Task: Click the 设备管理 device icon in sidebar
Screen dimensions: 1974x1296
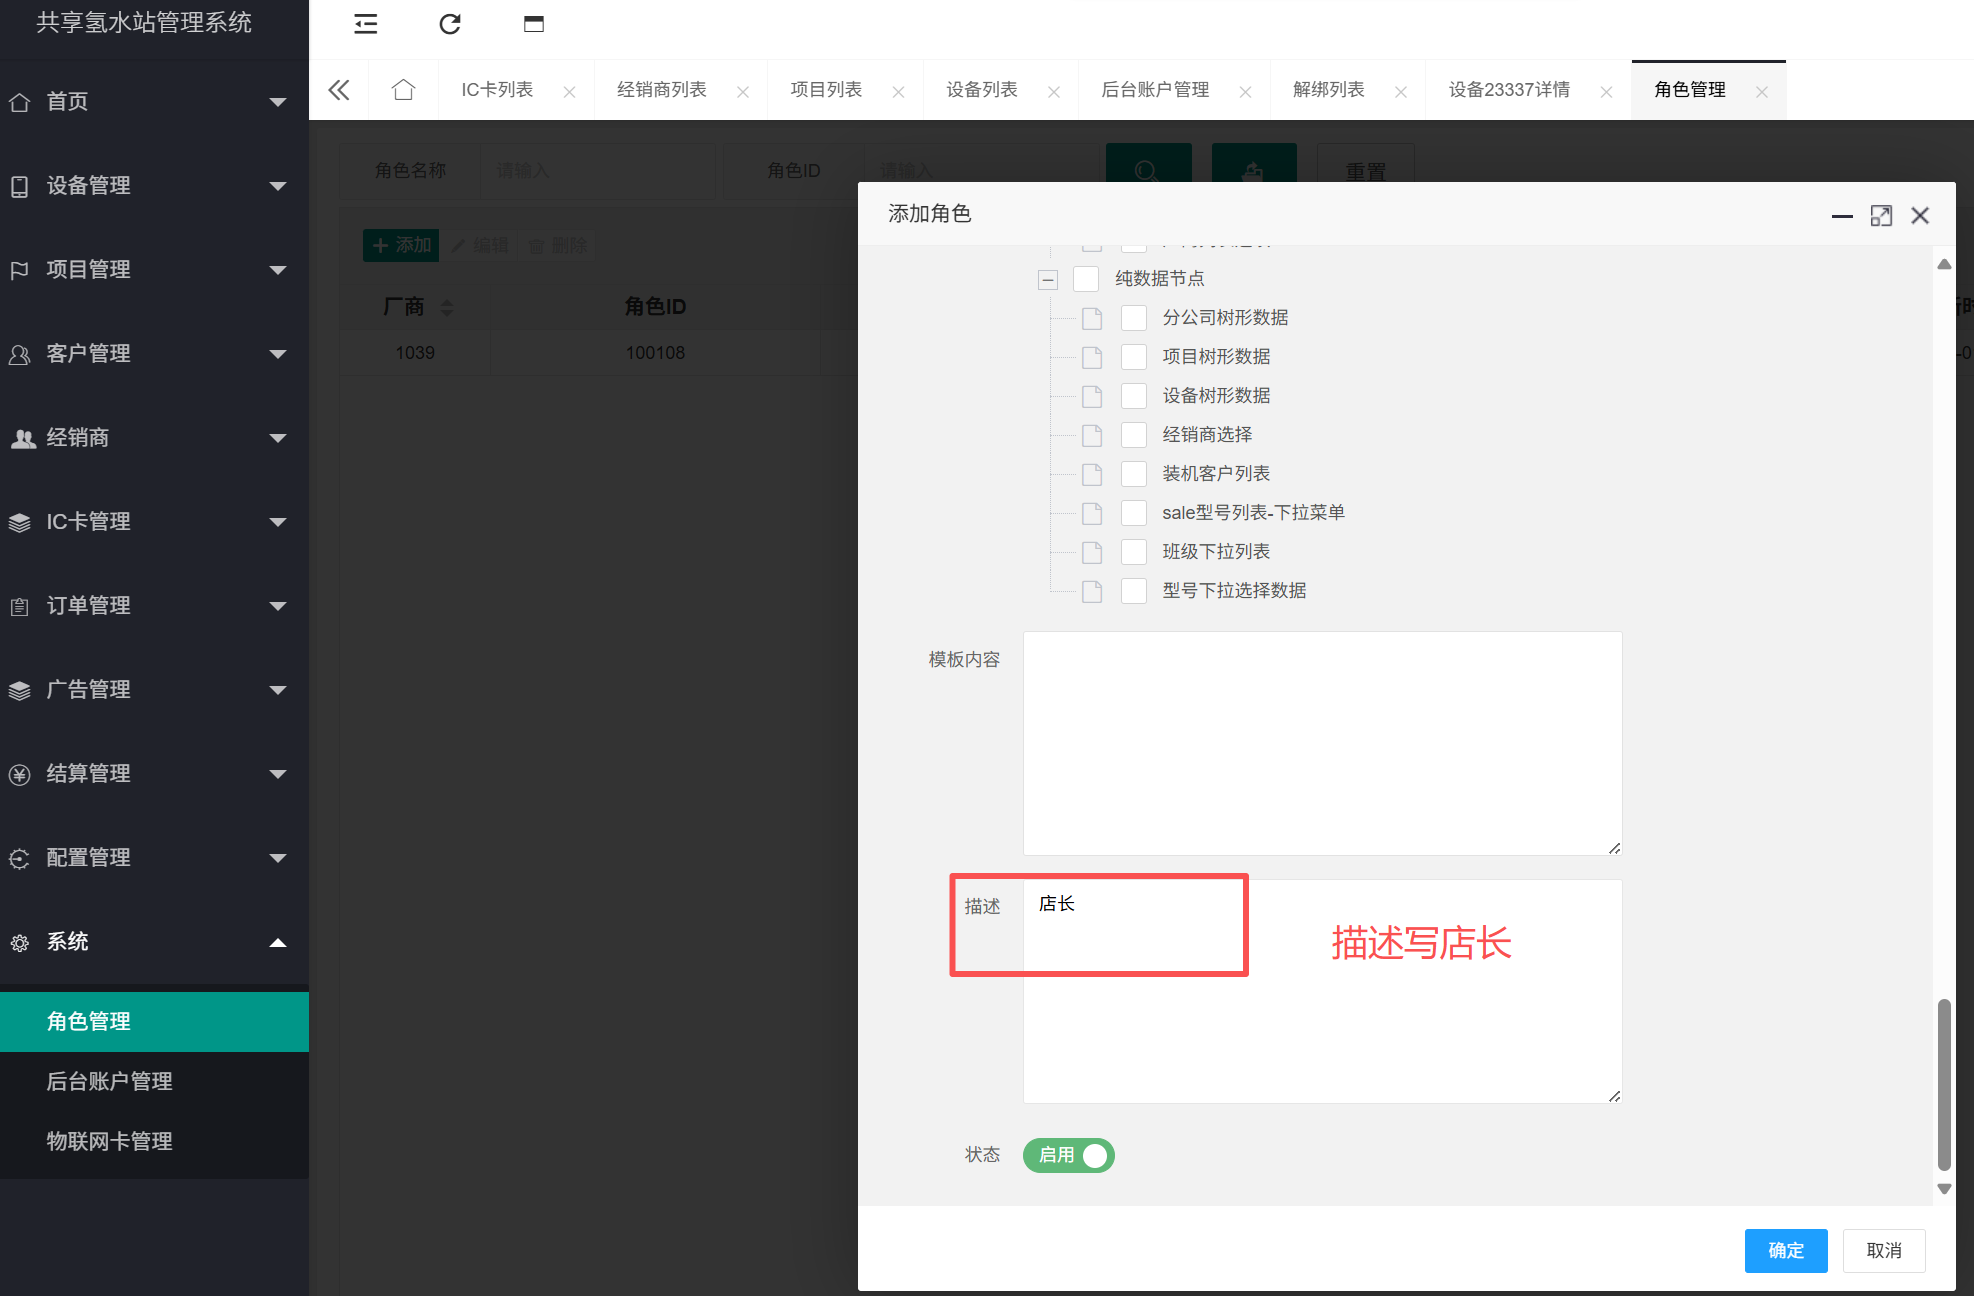Action: pyautogui.click(x=19, y=186)
